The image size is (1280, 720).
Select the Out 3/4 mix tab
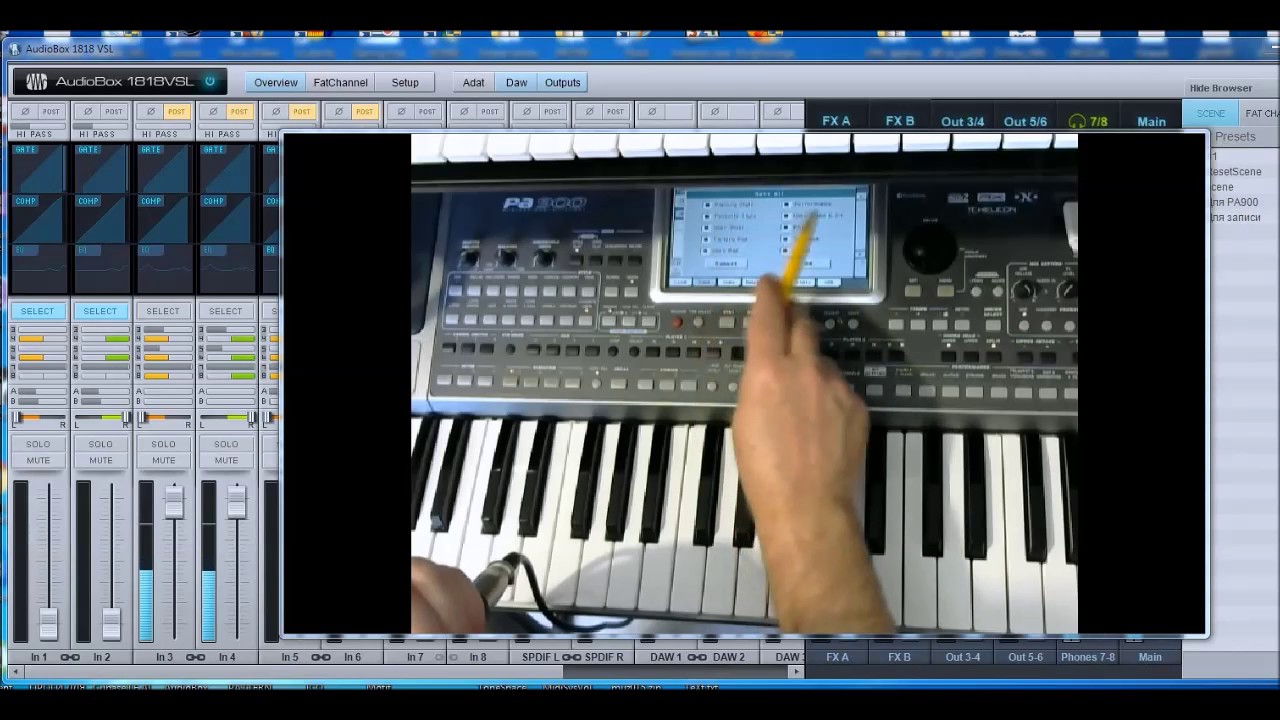coord(962,121)
